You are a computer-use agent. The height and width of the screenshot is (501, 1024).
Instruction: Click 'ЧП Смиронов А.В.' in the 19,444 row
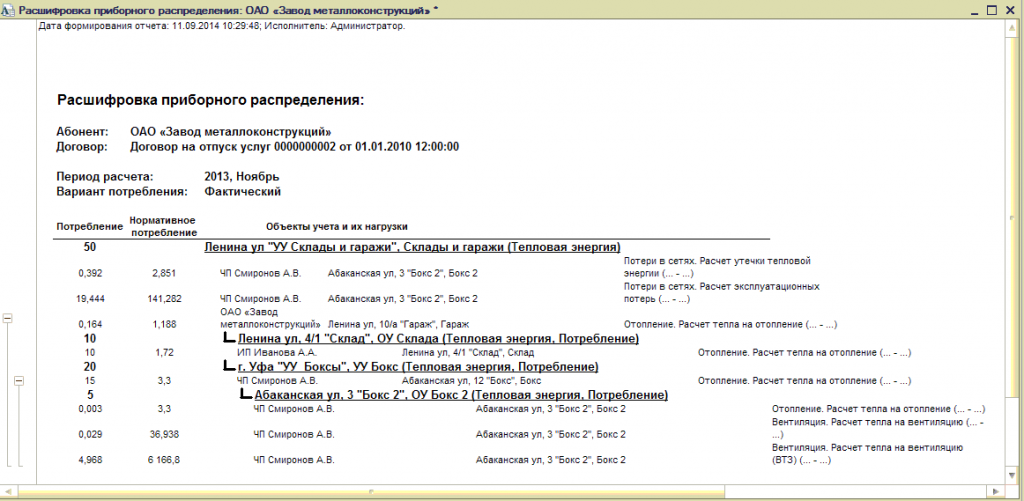260,299
